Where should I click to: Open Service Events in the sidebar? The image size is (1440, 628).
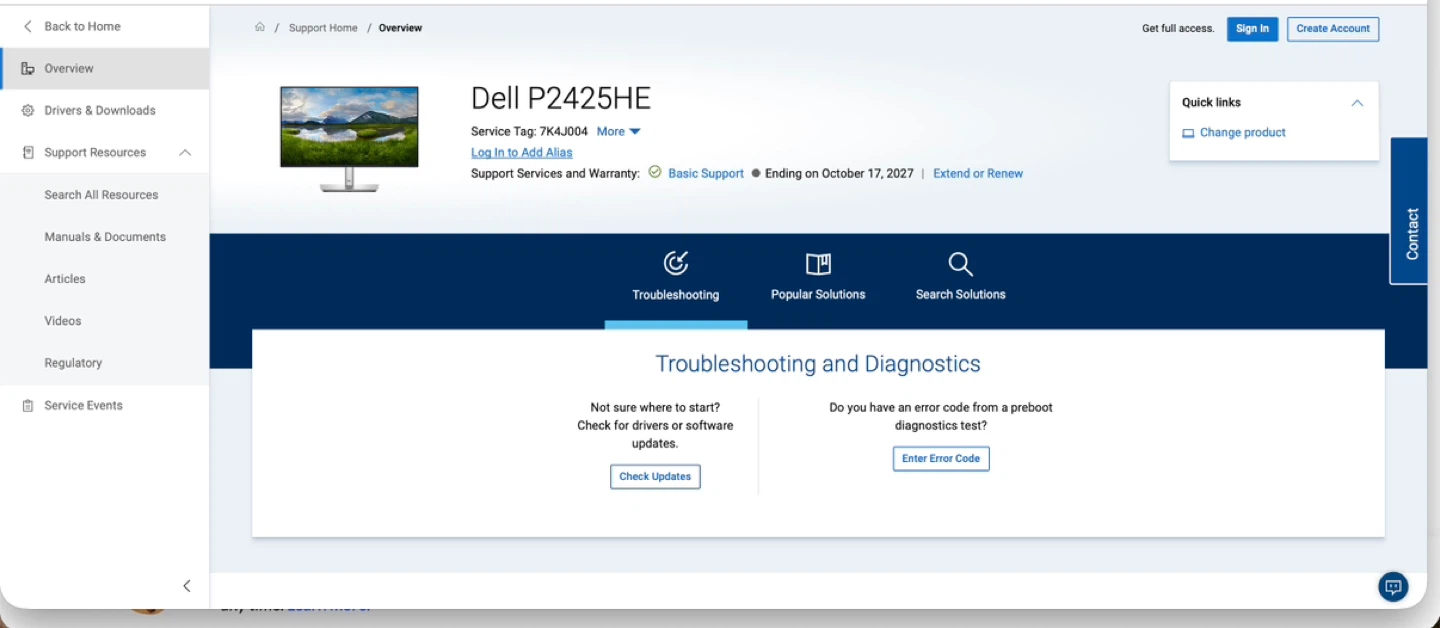coord(105,405)
